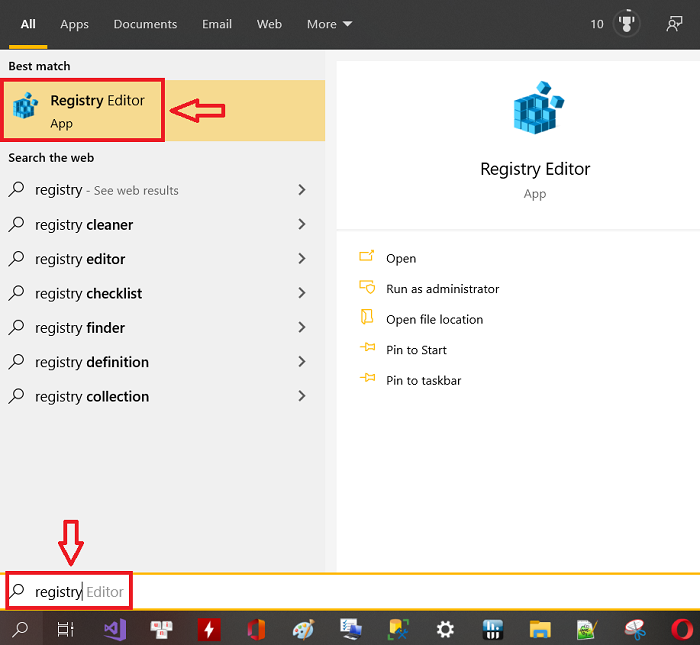This screenshot has height=645, width=700.
Task: Open File Explorer from the taskbar
Action: pyautogui.click(x=540, y=629)
